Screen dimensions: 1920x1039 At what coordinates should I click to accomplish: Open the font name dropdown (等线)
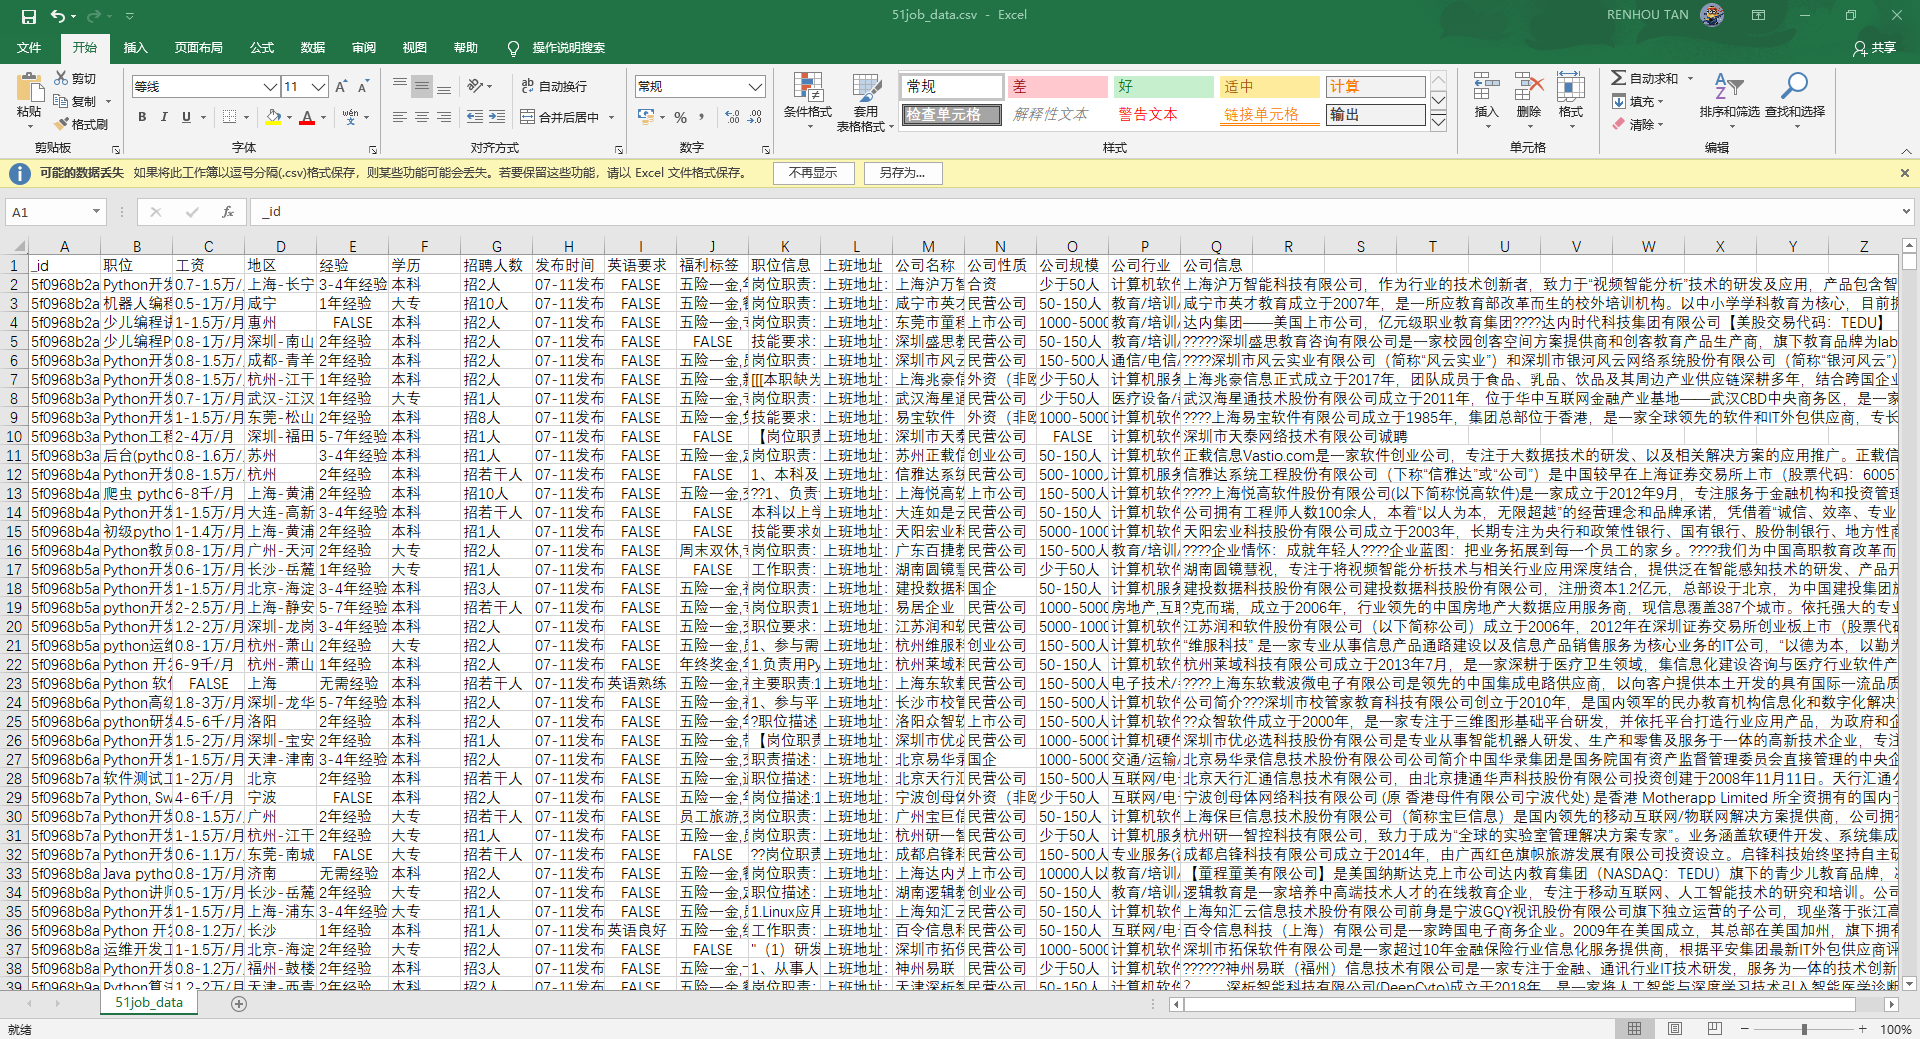[x=270, y=87]
